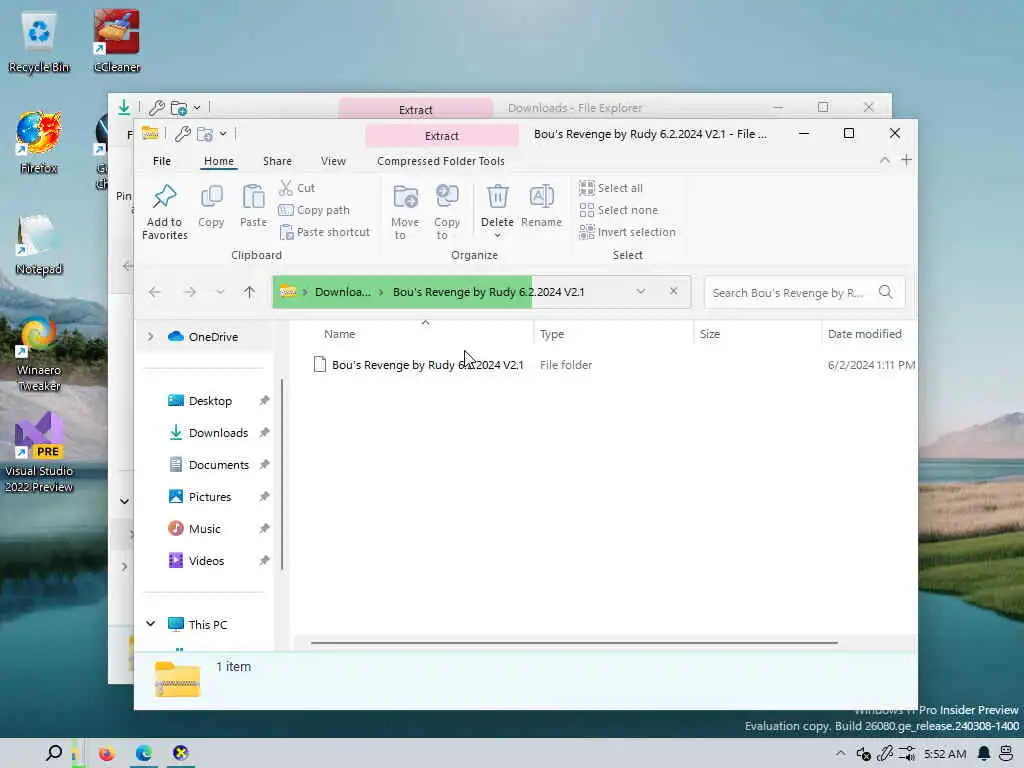1024x768 pixels.
Task: Click the horizontal scrollbar in file list
Action: coord(574,643)
